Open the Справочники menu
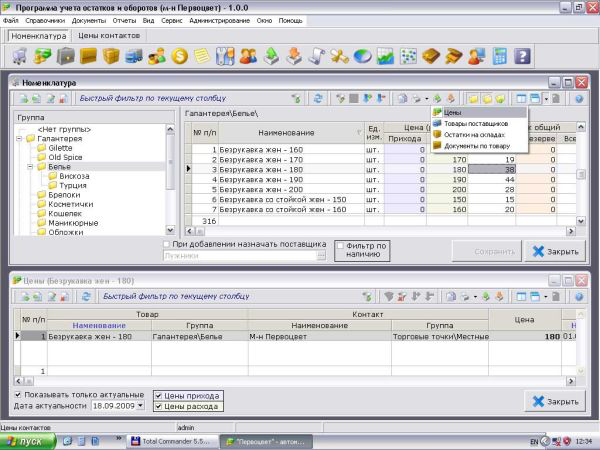Image resolution: width=600 pixels, height=450 pixels. pyautogui.click(x=45, y=21)
